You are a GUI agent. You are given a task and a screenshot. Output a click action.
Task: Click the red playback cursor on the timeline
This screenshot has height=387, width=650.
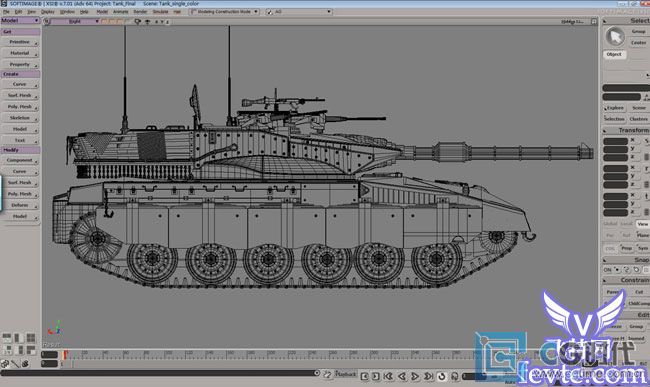tap(65, 355)
